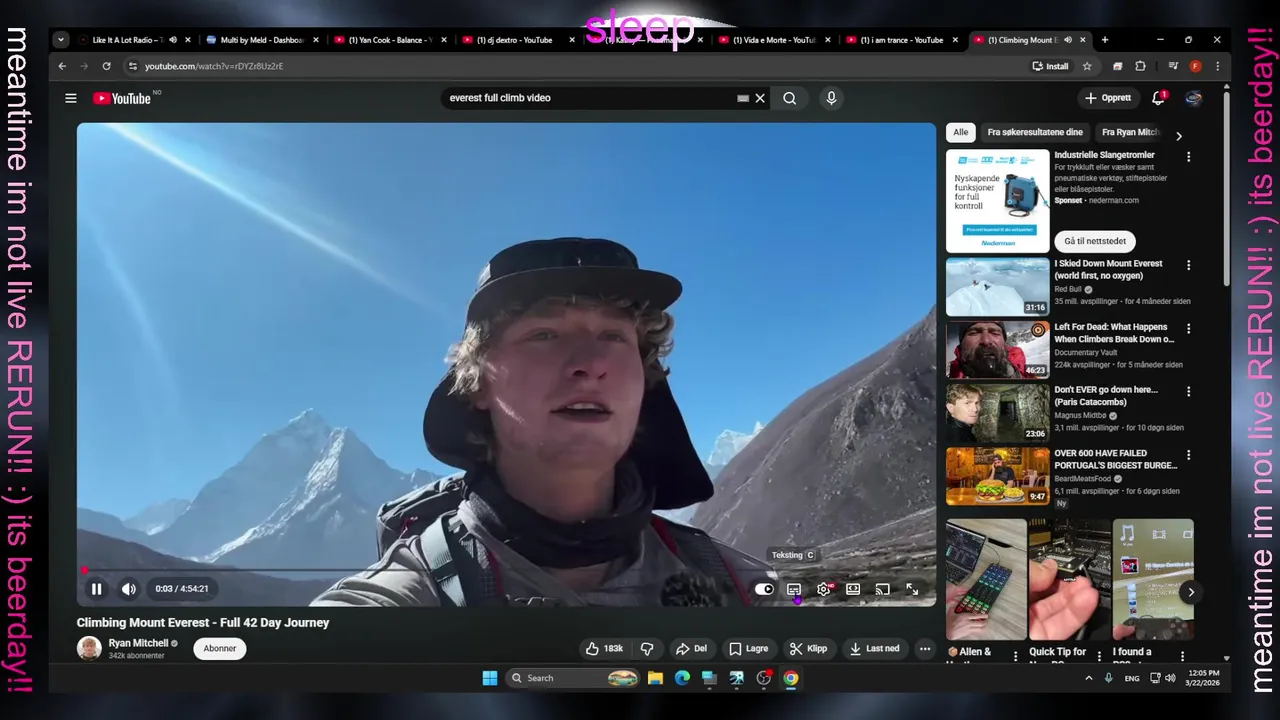Save the video with Lagre button

coord(749,648)
